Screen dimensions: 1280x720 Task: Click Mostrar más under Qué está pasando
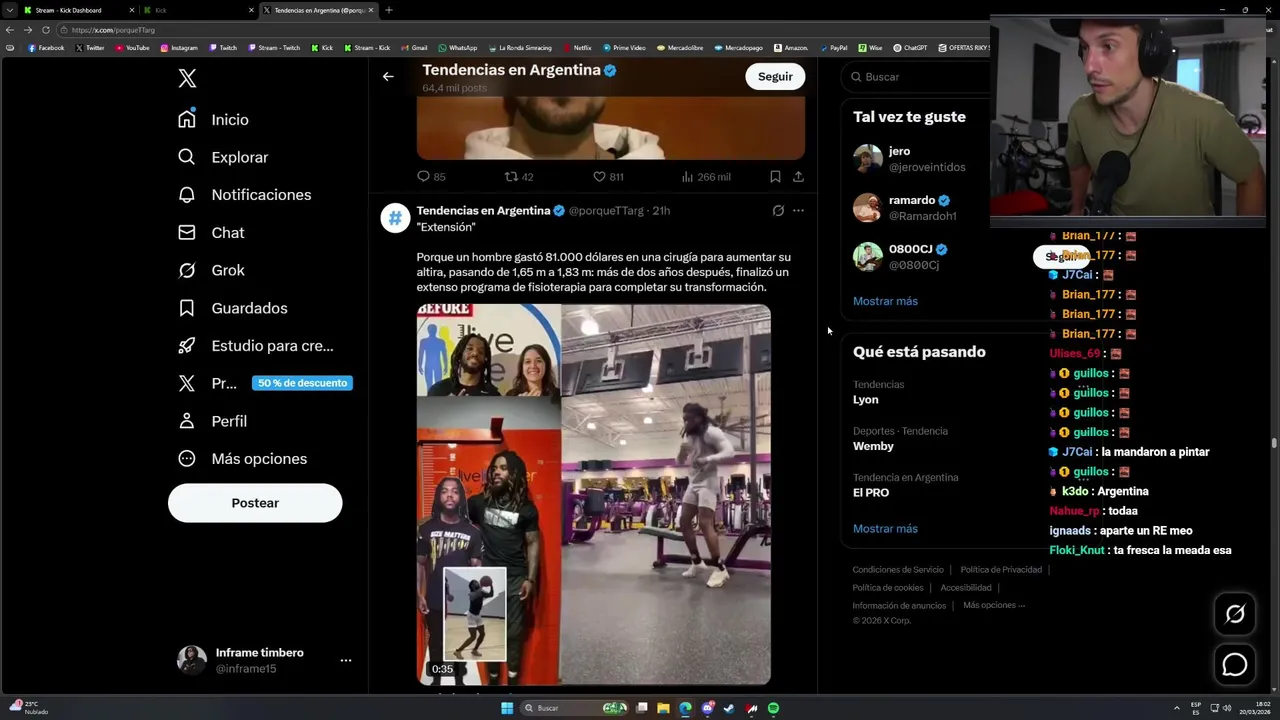pos(885,529)
